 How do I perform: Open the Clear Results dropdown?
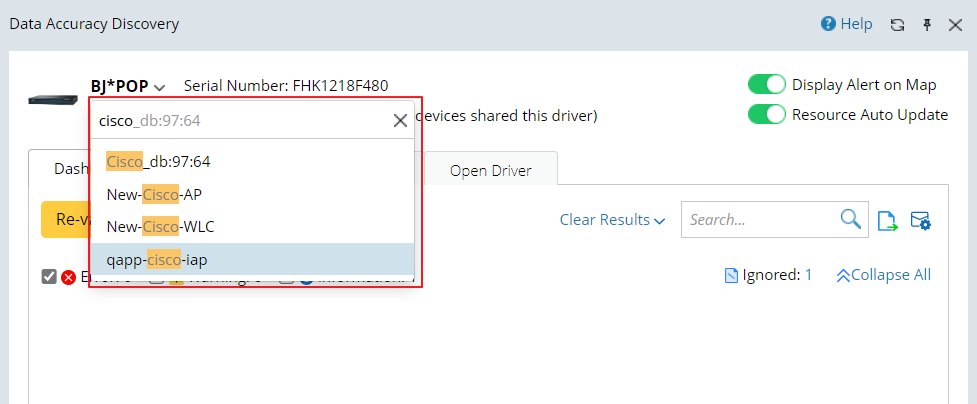coord(612,220)
